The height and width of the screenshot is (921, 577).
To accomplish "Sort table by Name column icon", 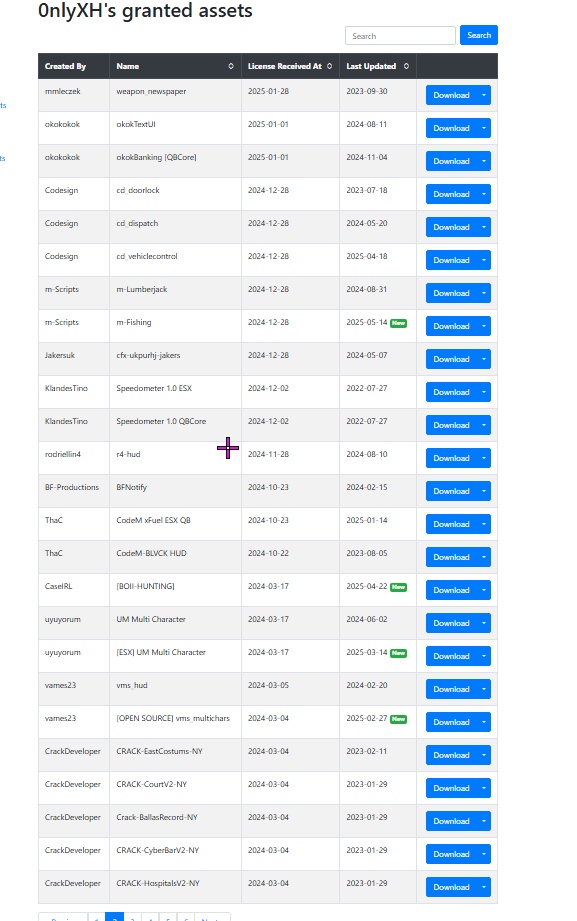I will tap(231, 66).
